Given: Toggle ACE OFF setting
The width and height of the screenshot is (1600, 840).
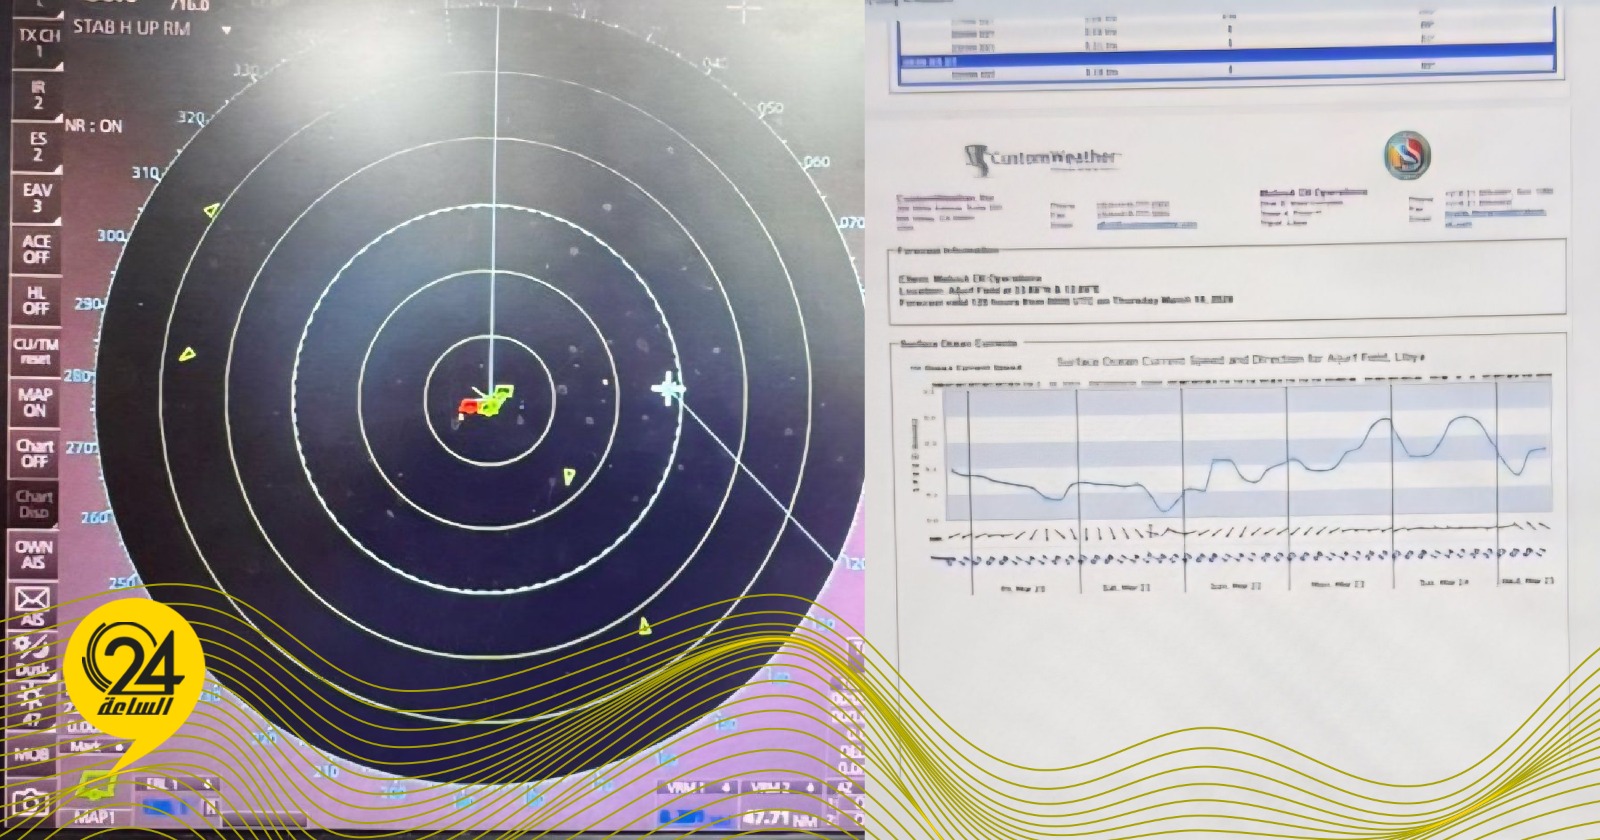Looking at the screenshot, I should 36,249.
